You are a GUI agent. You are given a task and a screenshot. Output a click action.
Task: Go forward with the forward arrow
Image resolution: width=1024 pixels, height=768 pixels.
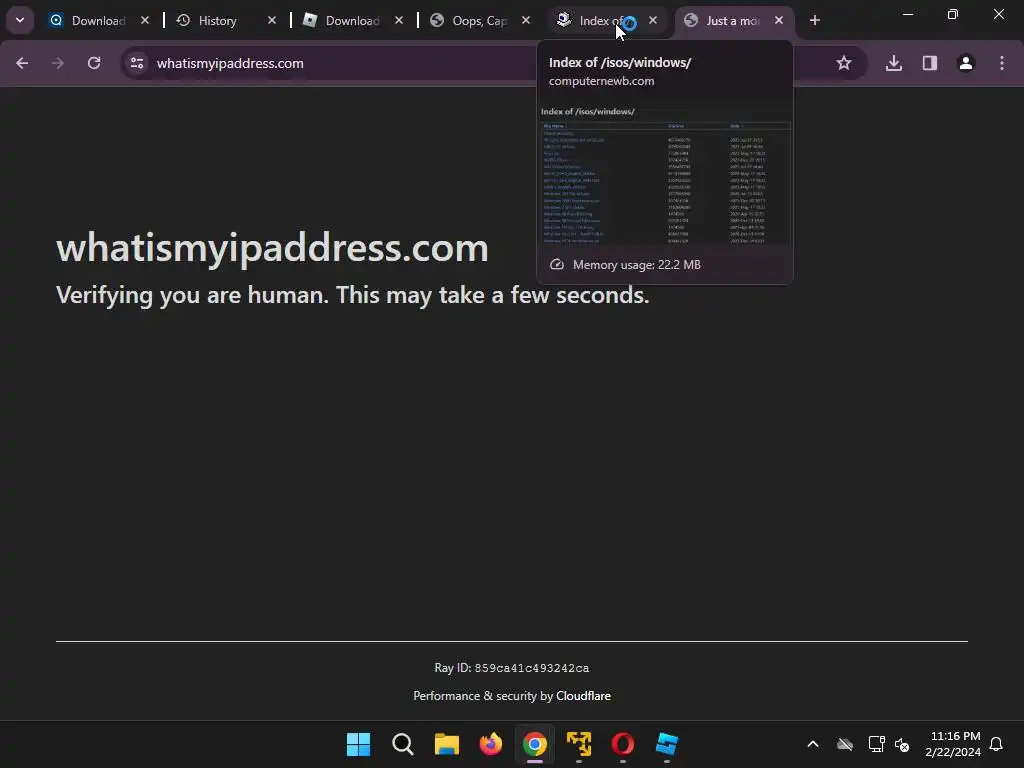coord(58,63)
